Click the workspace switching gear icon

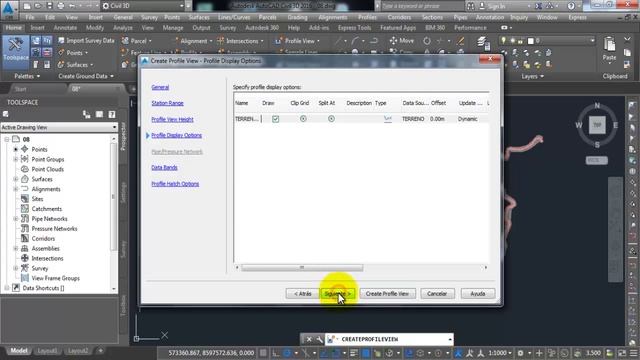click(x=520, y=353)
